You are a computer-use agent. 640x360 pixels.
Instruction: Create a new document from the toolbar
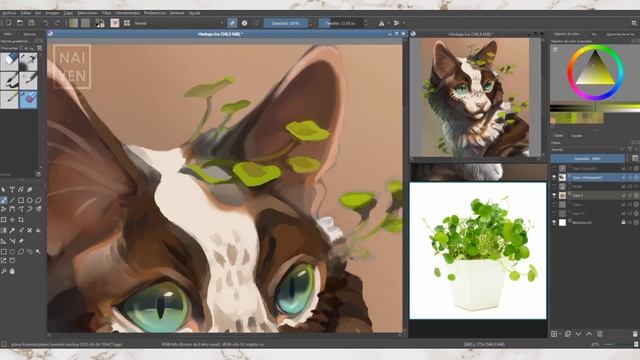pyautogui.click(x=8, y=23)
